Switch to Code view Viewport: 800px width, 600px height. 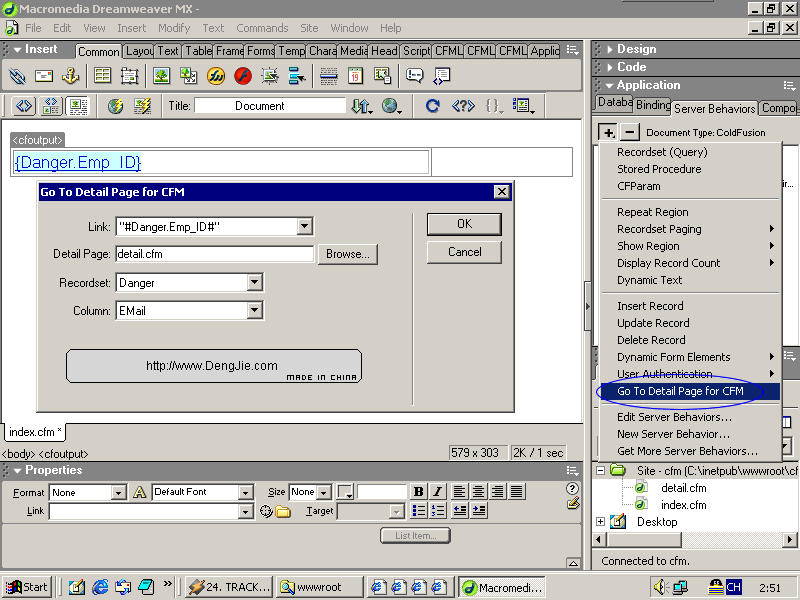point(24,106)
